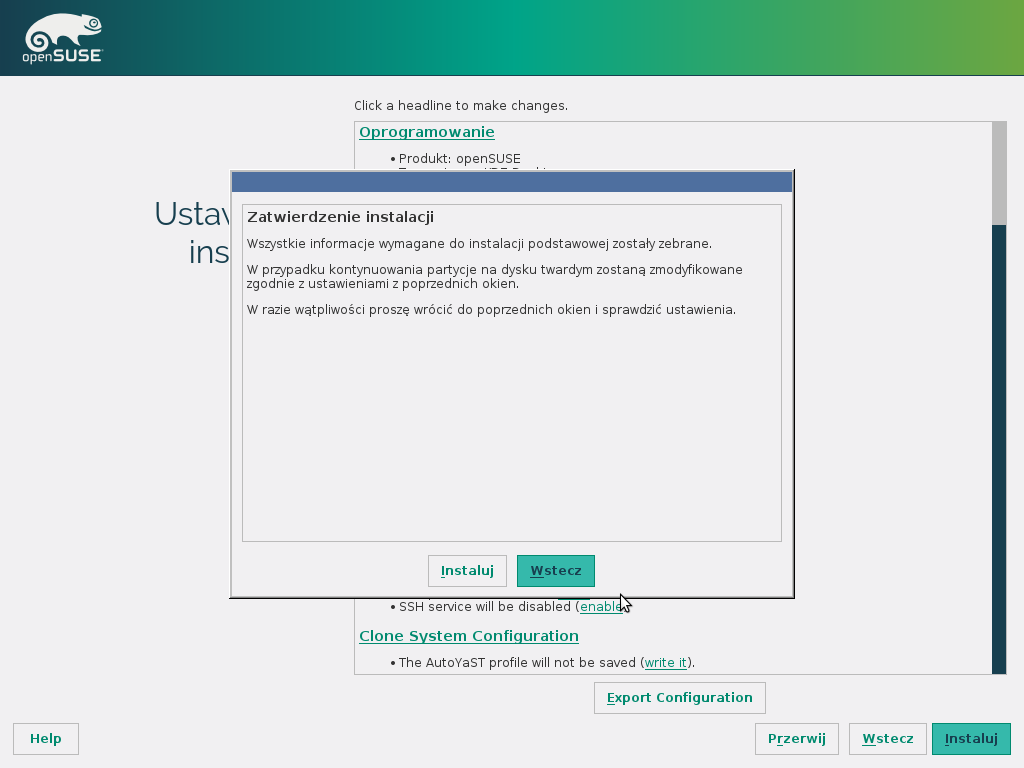Click the AutoYaST 'write it' link

pos(665,662)
